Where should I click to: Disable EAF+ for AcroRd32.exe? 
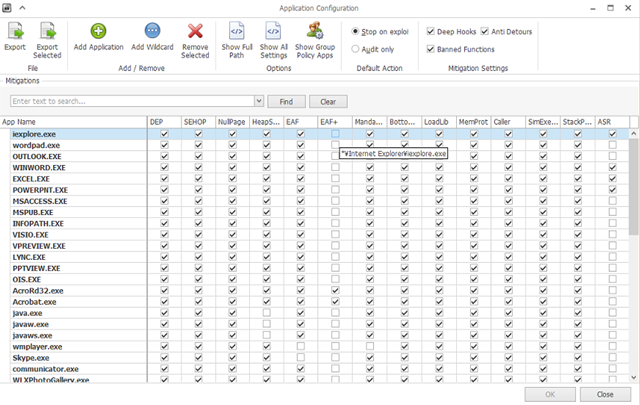(335, 290)
